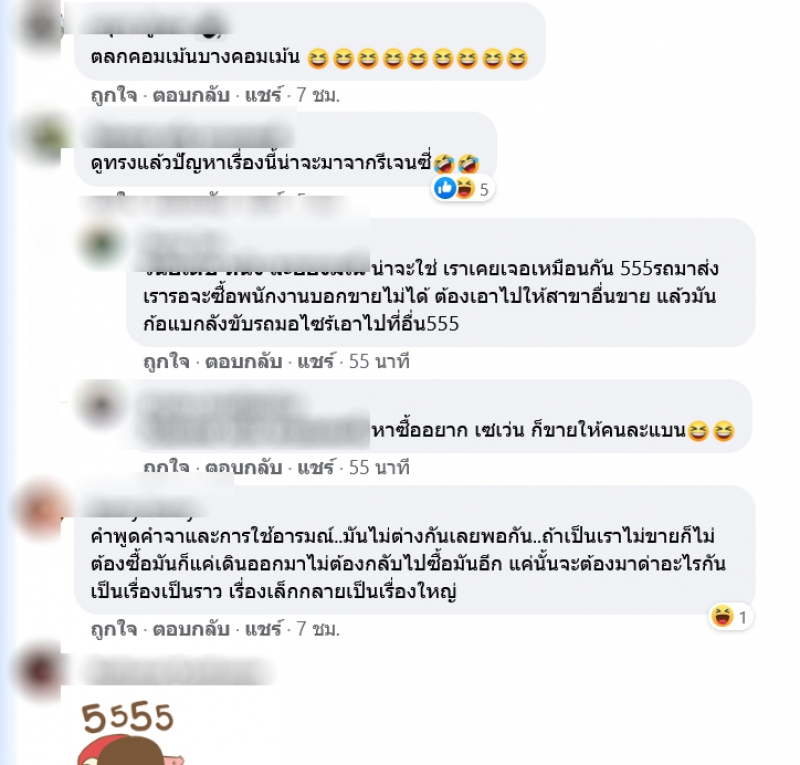Click the laughing emoji beside the thumbs-up icon
This screenshot has height=765, width=800.
click(x=465, y=189)
